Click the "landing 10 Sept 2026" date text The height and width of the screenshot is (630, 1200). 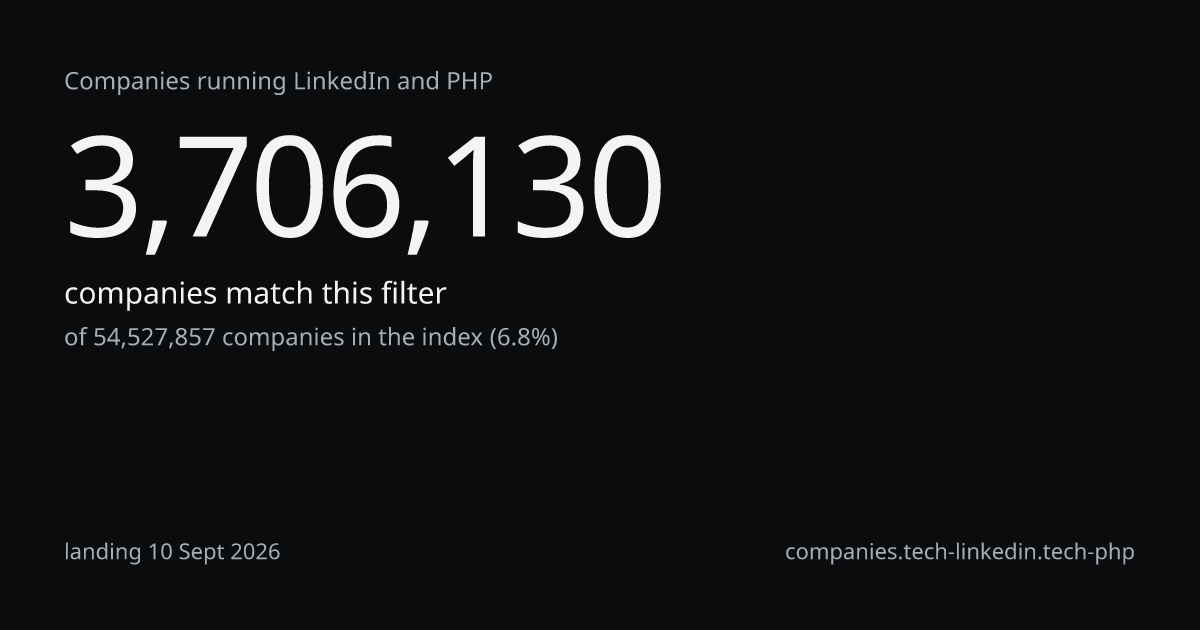coord(172,552)
